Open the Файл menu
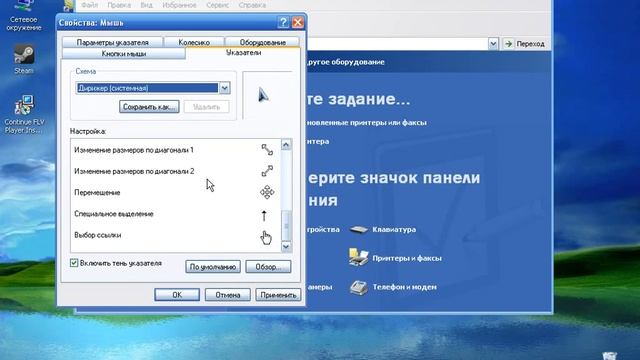The image size is (640, 360). coord(89,5)
